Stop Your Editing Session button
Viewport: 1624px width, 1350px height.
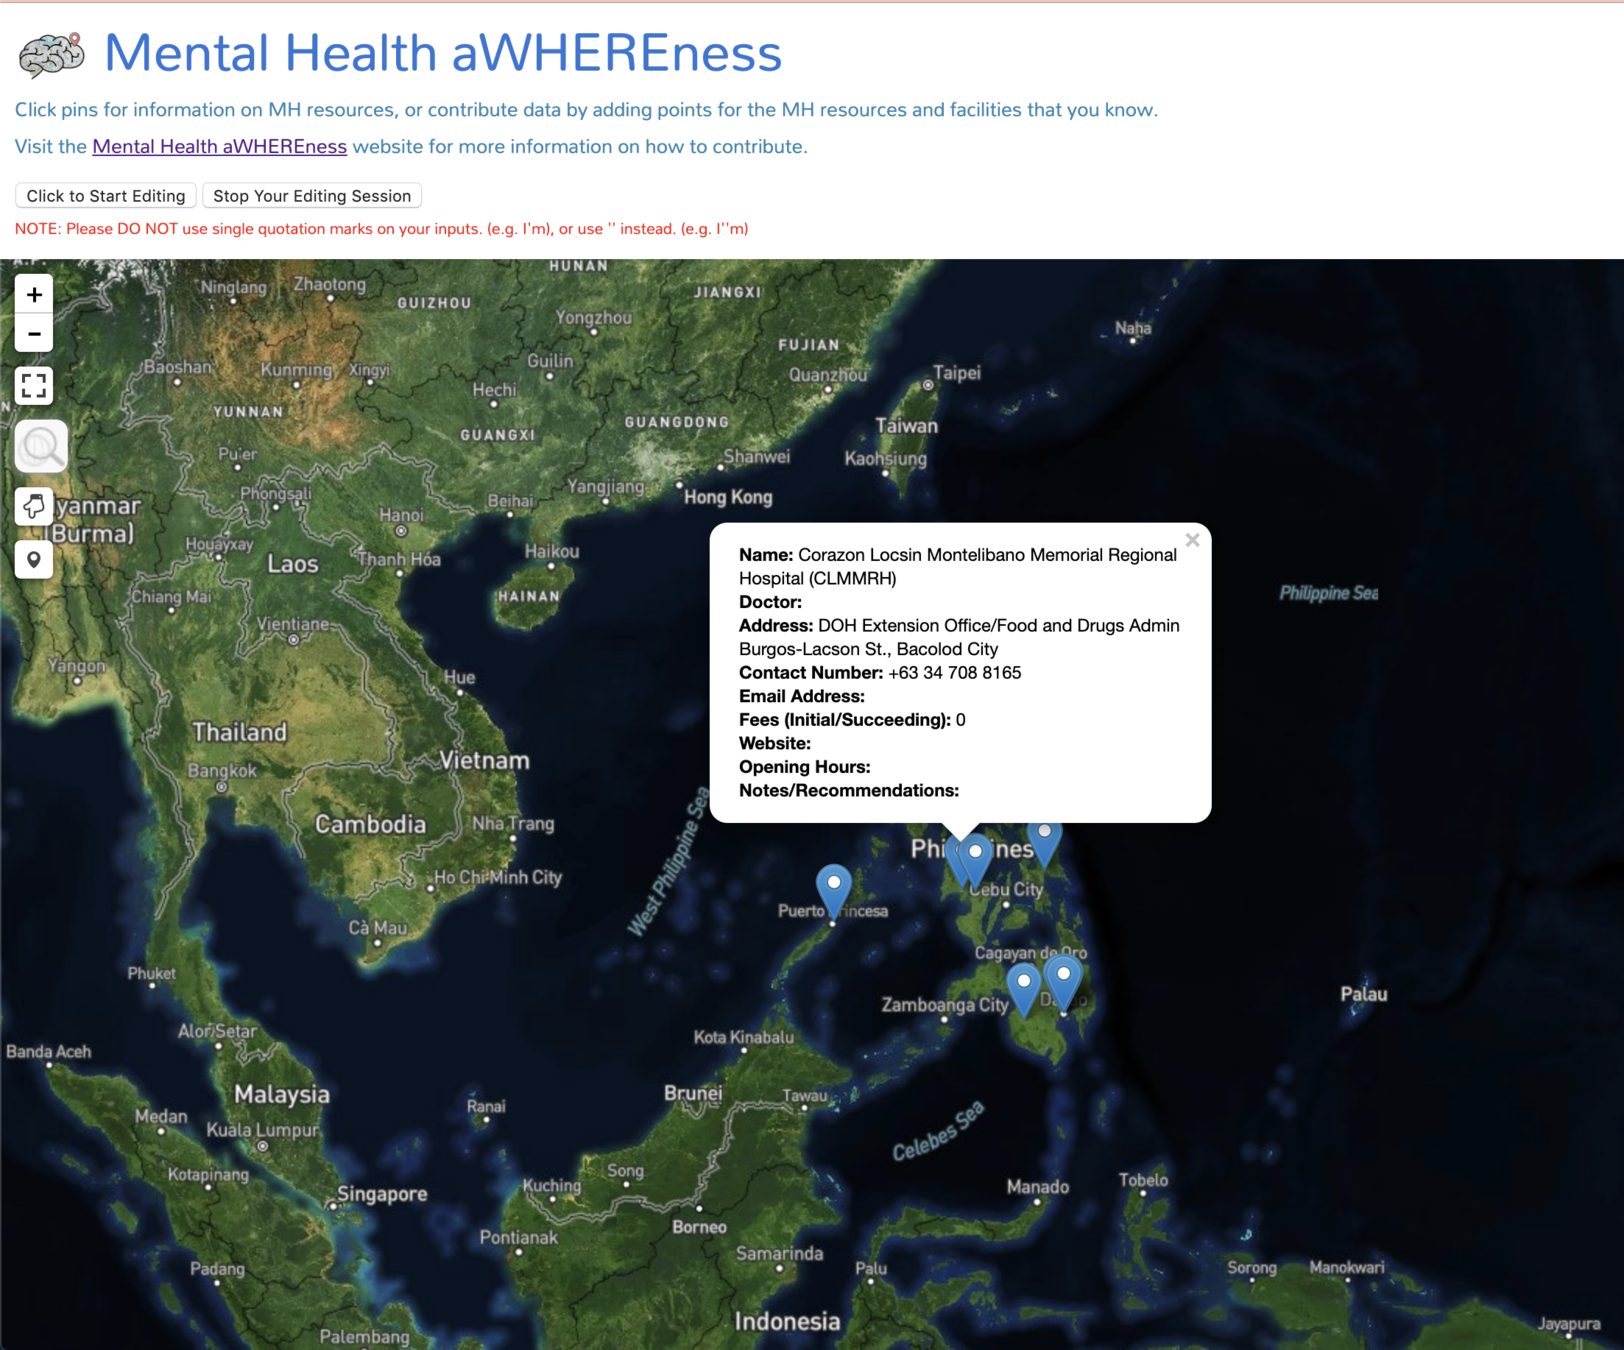click(x=312, y=196)
